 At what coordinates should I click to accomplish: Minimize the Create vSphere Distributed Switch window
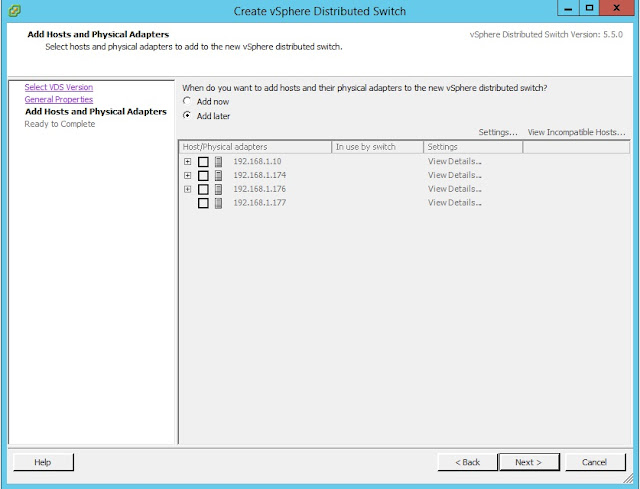[568, 8]
